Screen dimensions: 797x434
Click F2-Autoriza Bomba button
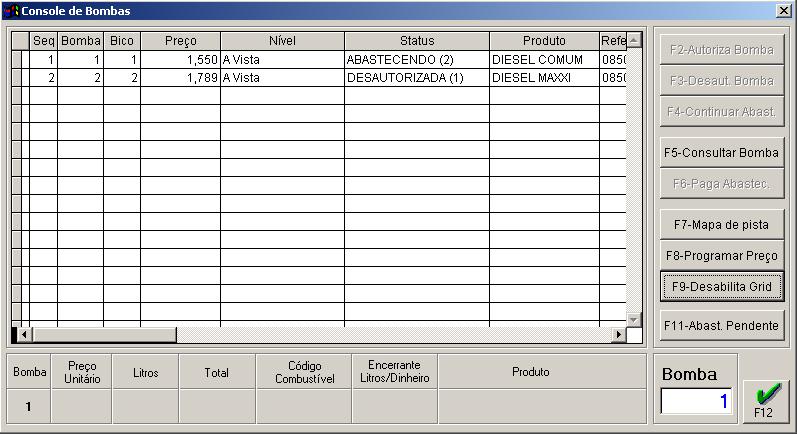[722, 49]
